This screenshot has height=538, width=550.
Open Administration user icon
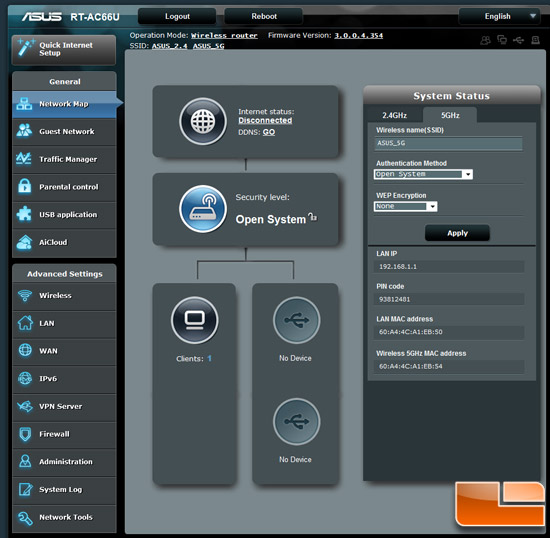(x=25, y=461)
